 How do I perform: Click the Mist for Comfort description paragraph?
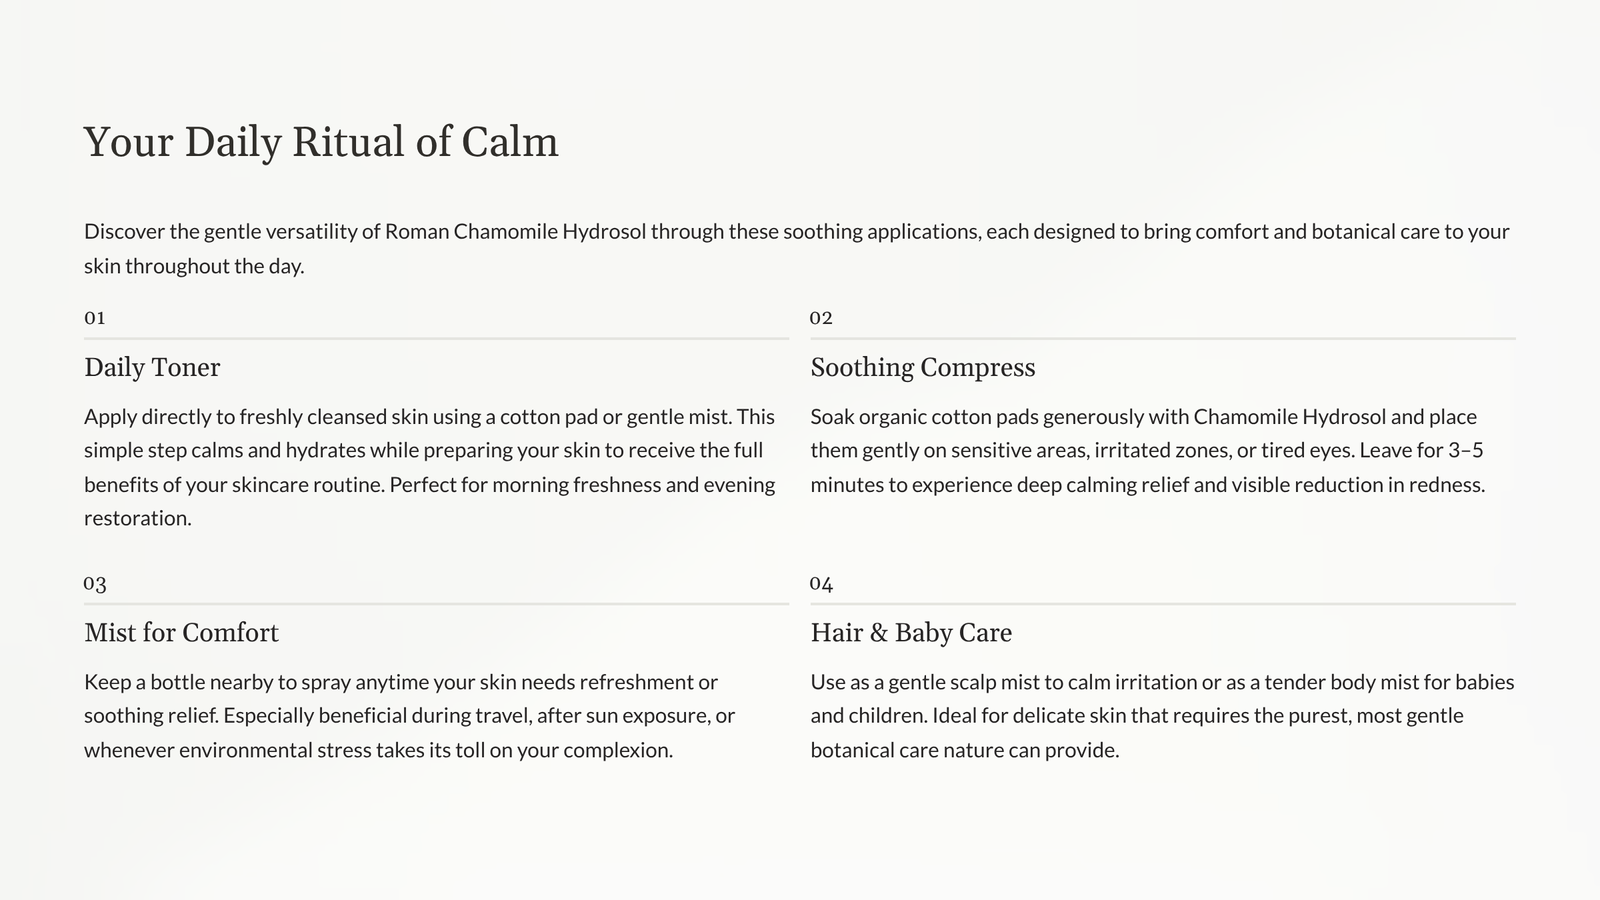pyautogui.click(x=410, y=716)
